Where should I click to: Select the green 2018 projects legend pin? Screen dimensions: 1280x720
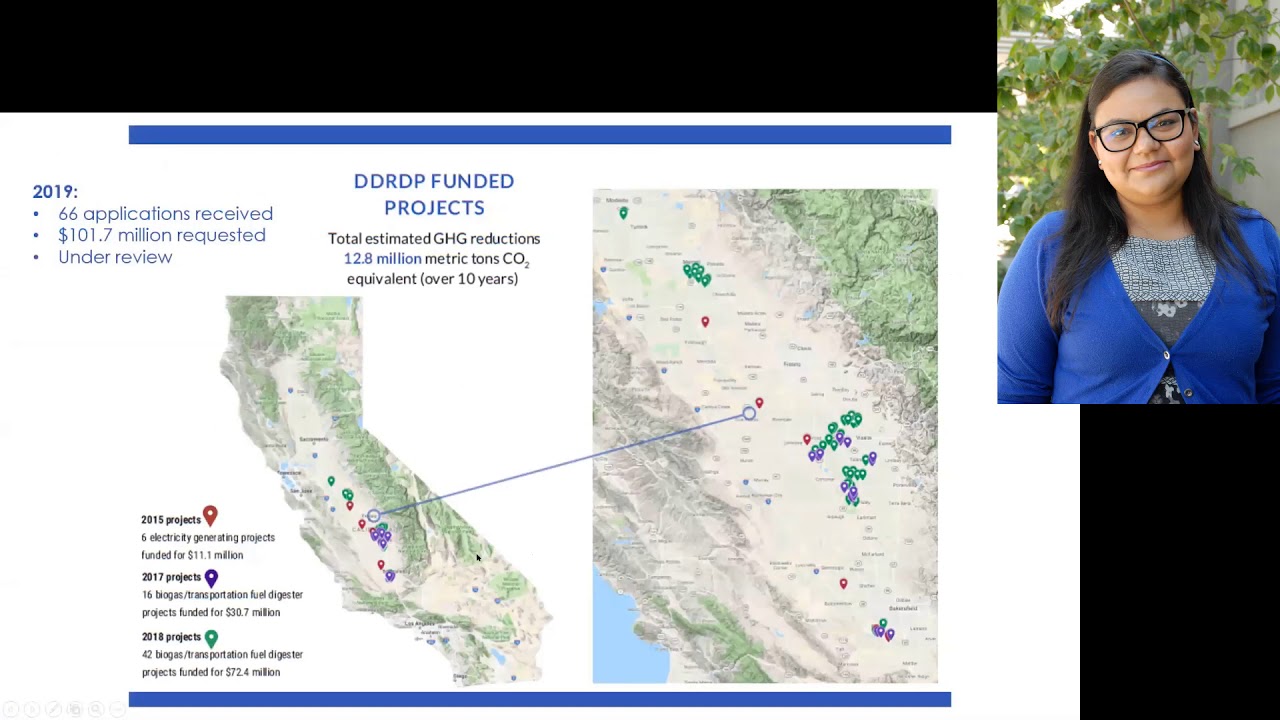coord(211,637)
